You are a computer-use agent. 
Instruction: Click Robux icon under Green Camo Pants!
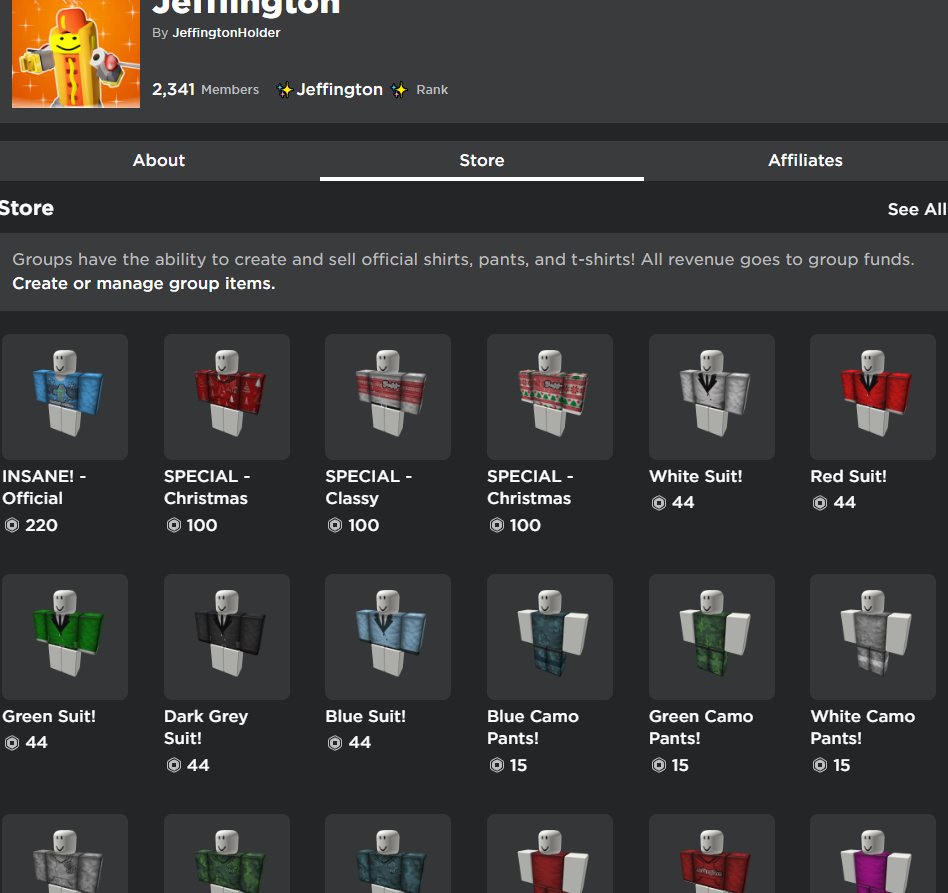659,765
